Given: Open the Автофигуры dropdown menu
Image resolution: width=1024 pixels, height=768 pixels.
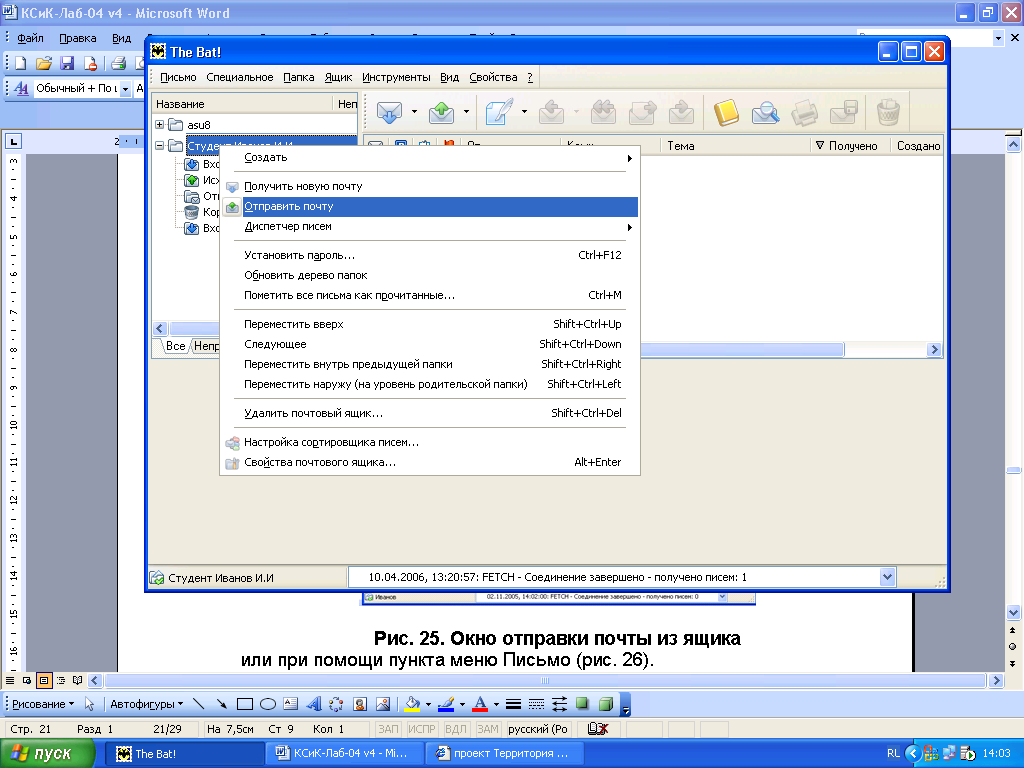Looking at the screenshot, I should (x=146, y=704).
